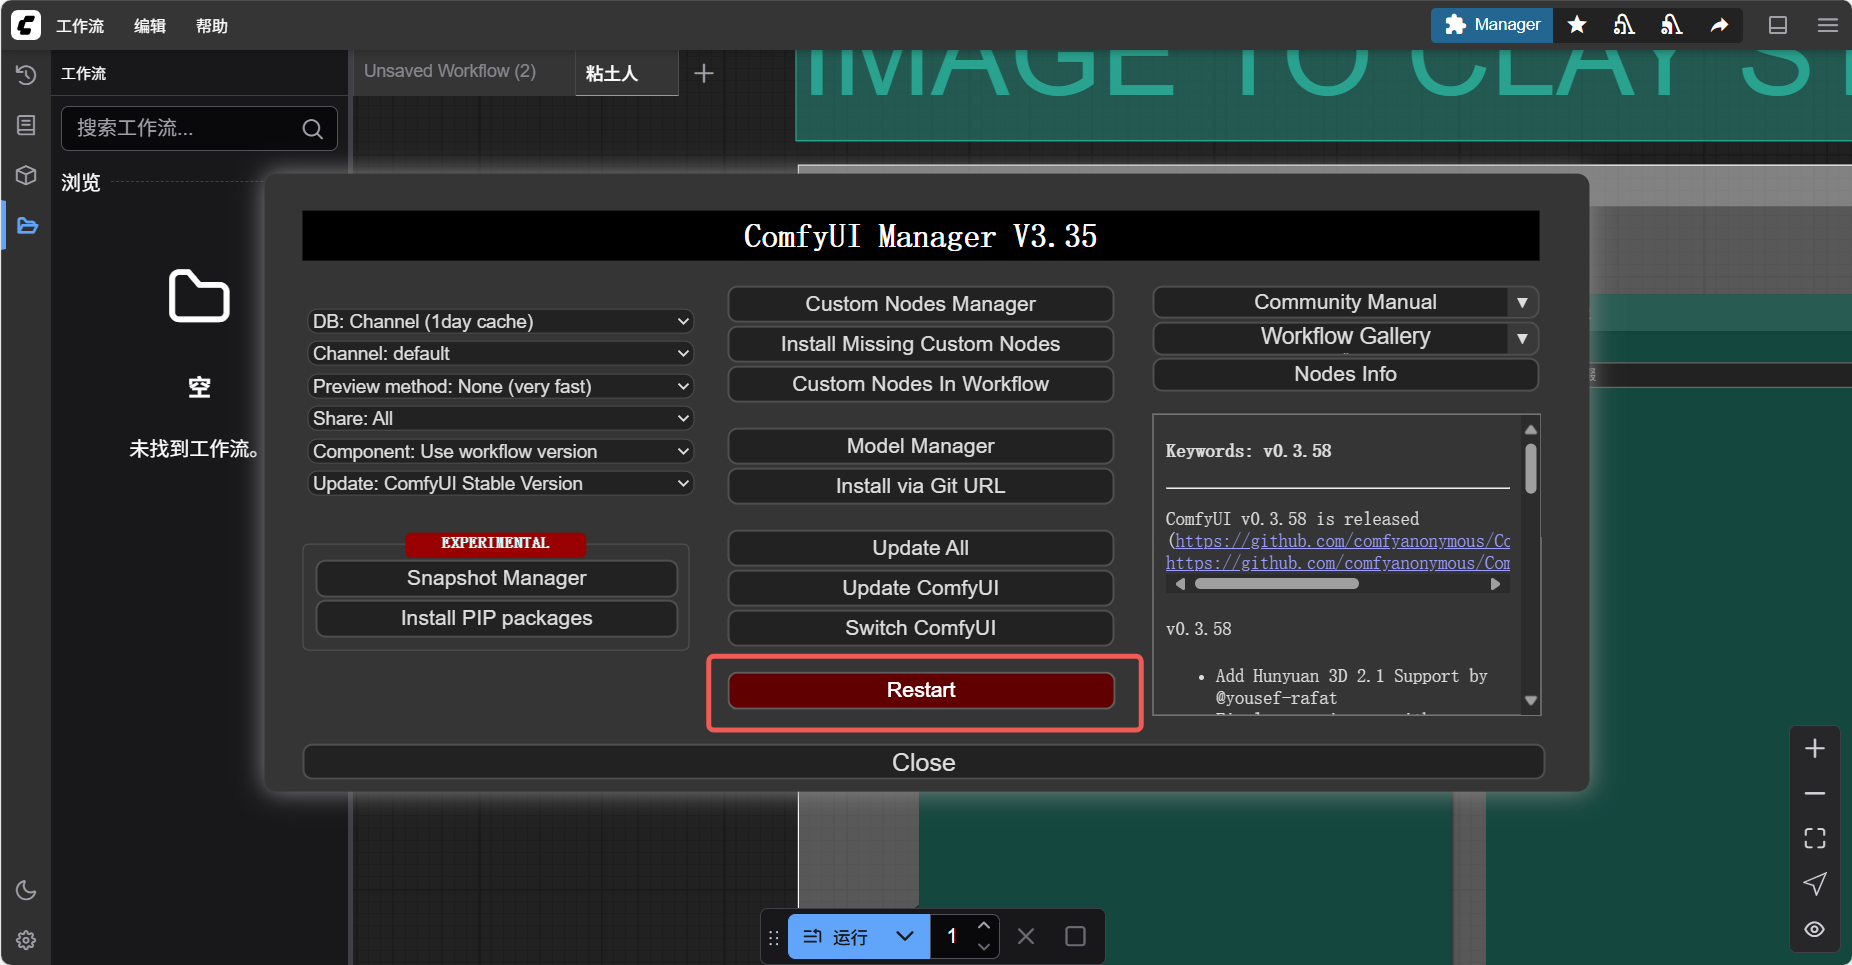This screenshot has height=965, width=1852.
Task: Open the Update: ComfyUI Stable Version dropdown
Action: tap(500, 484)
